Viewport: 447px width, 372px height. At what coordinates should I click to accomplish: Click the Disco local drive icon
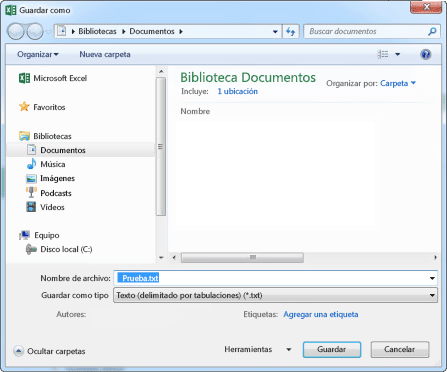click(x=31, y=249)
